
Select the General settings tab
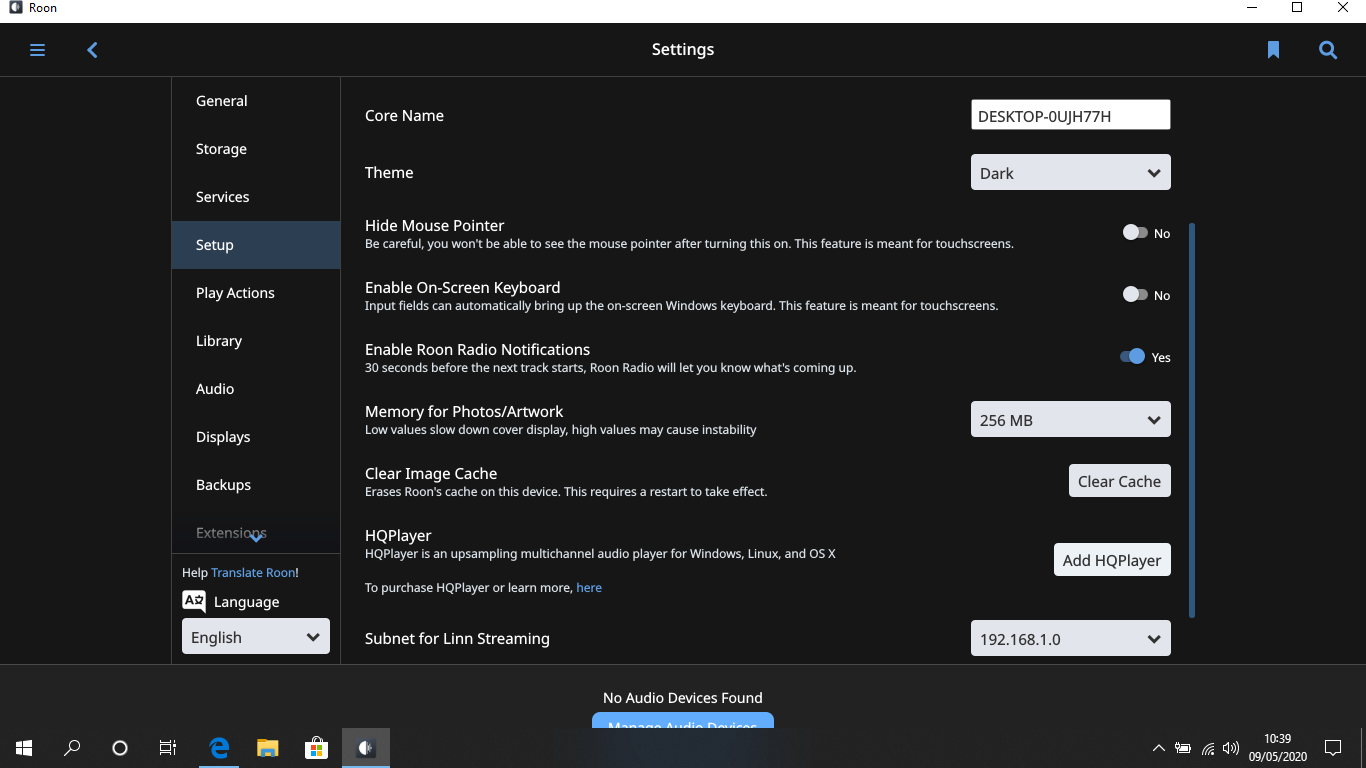256,101
